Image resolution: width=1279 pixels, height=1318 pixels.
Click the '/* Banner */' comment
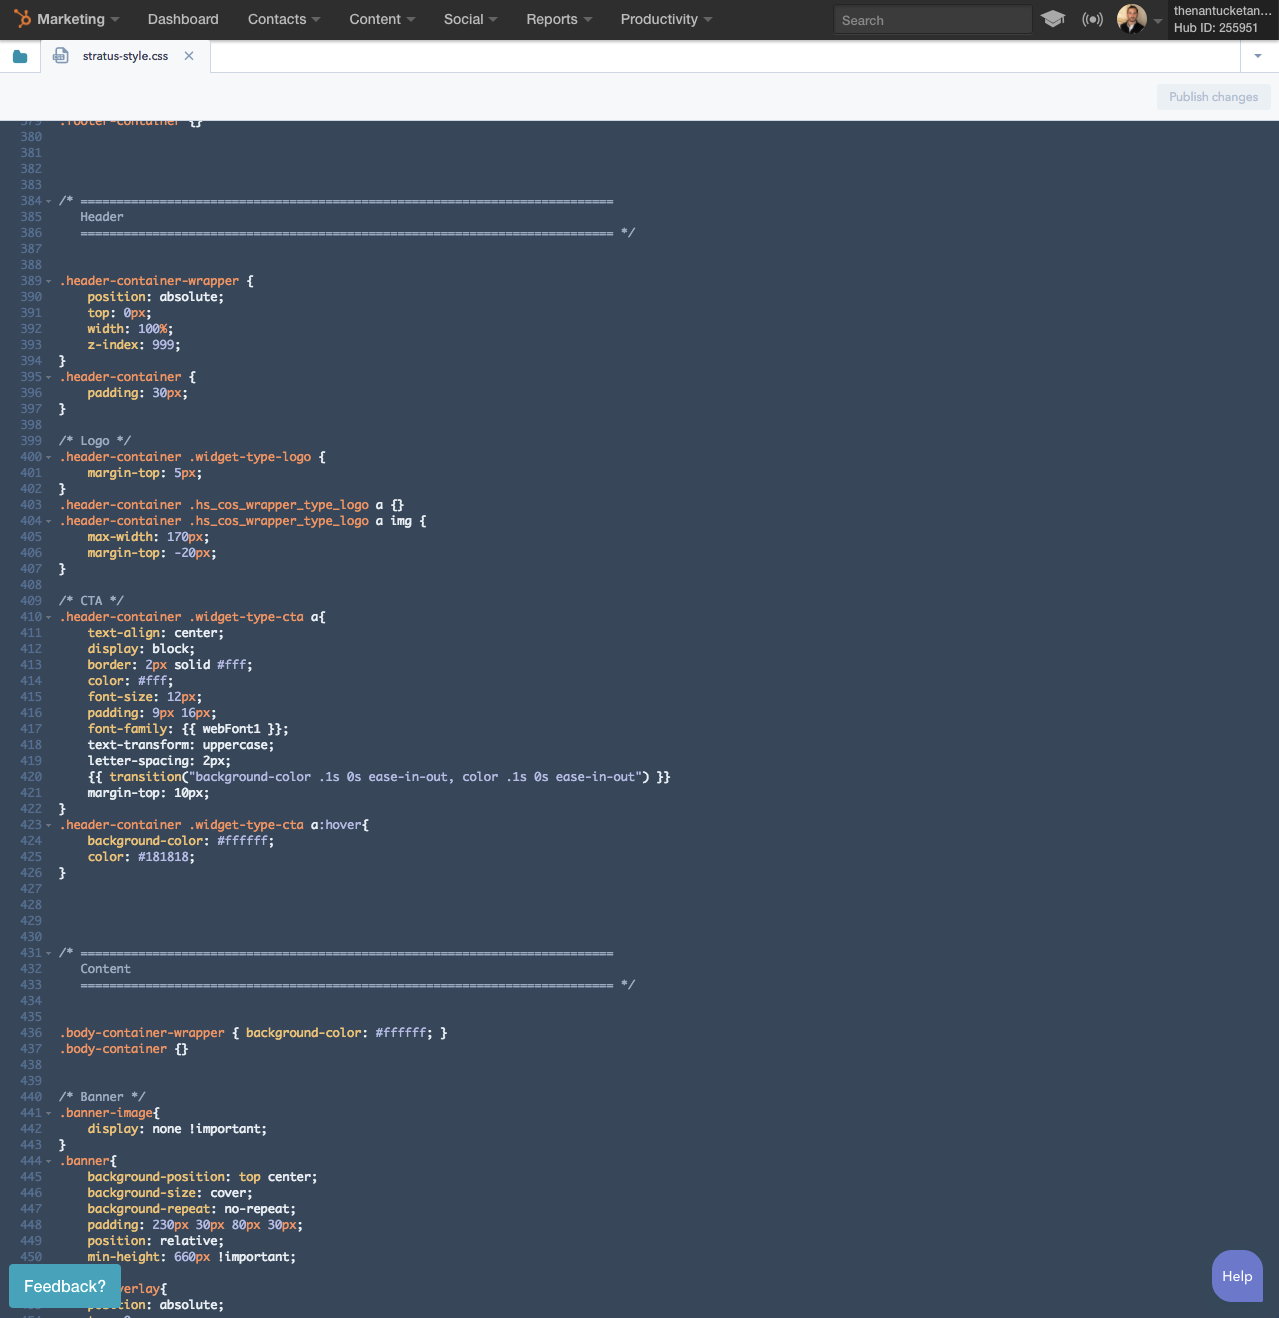pos(102,1097)
